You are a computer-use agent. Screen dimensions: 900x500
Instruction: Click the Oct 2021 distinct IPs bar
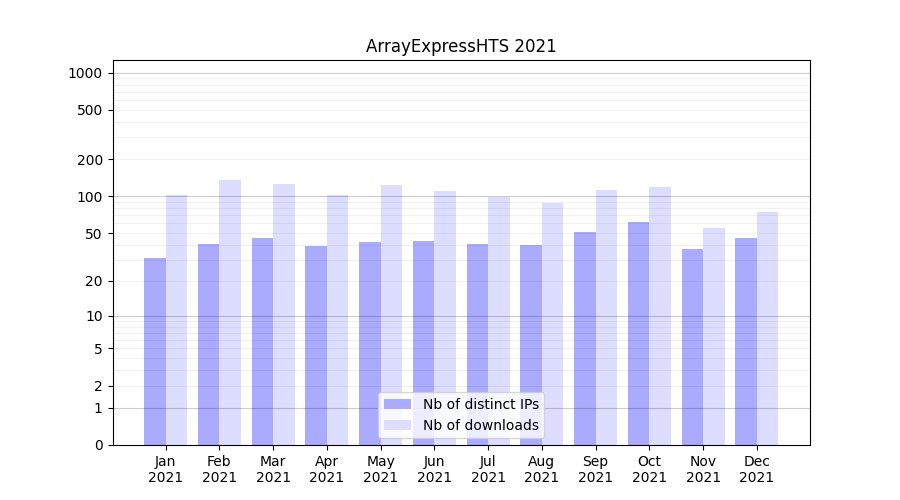tap(638, 333)
